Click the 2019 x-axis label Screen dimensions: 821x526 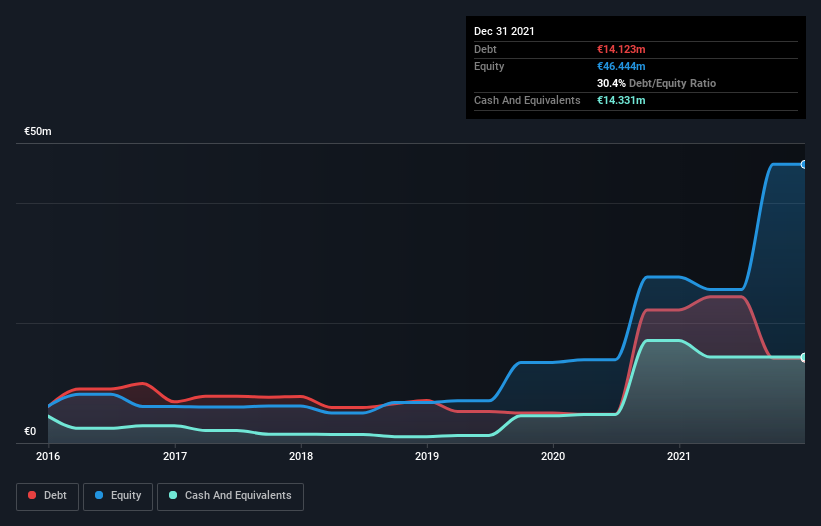coord(427,456)
